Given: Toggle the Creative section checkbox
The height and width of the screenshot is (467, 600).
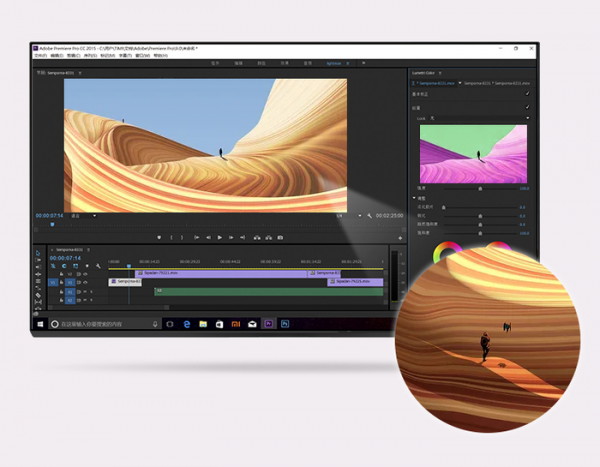Looking at the screenshot, I should tap(527, 107).
